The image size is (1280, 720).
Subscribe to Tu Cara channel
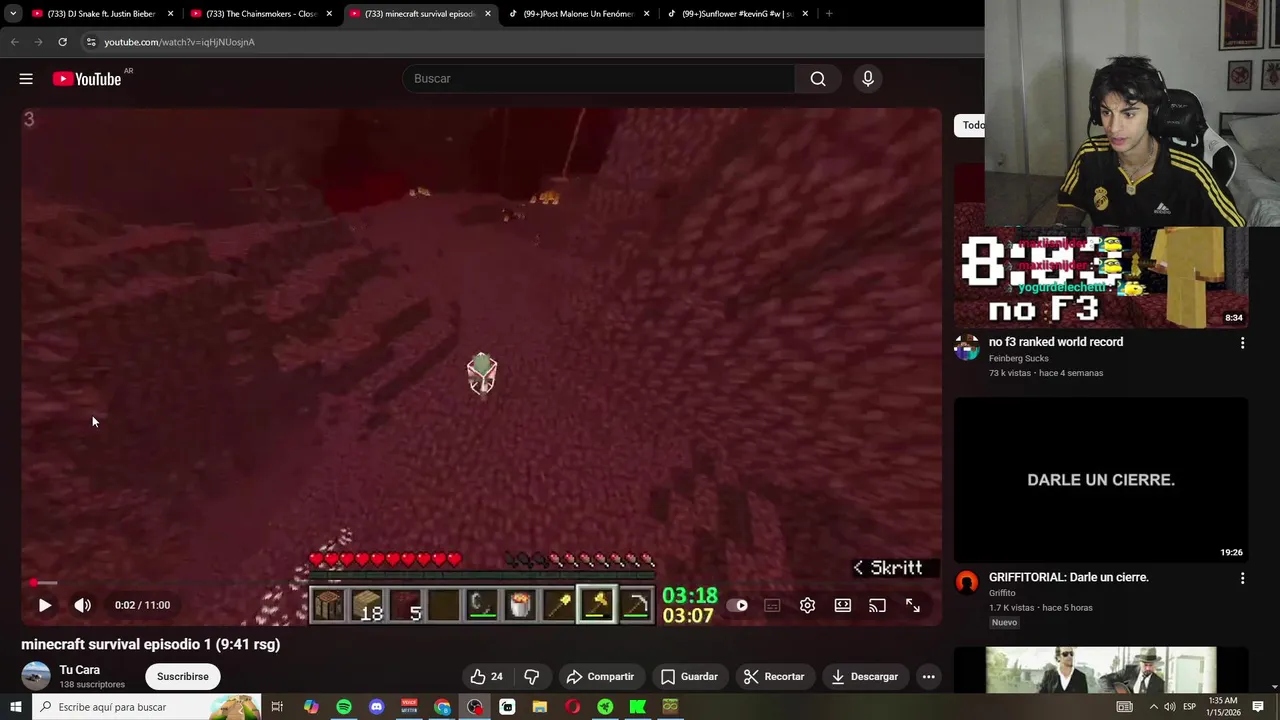[183, 677]
